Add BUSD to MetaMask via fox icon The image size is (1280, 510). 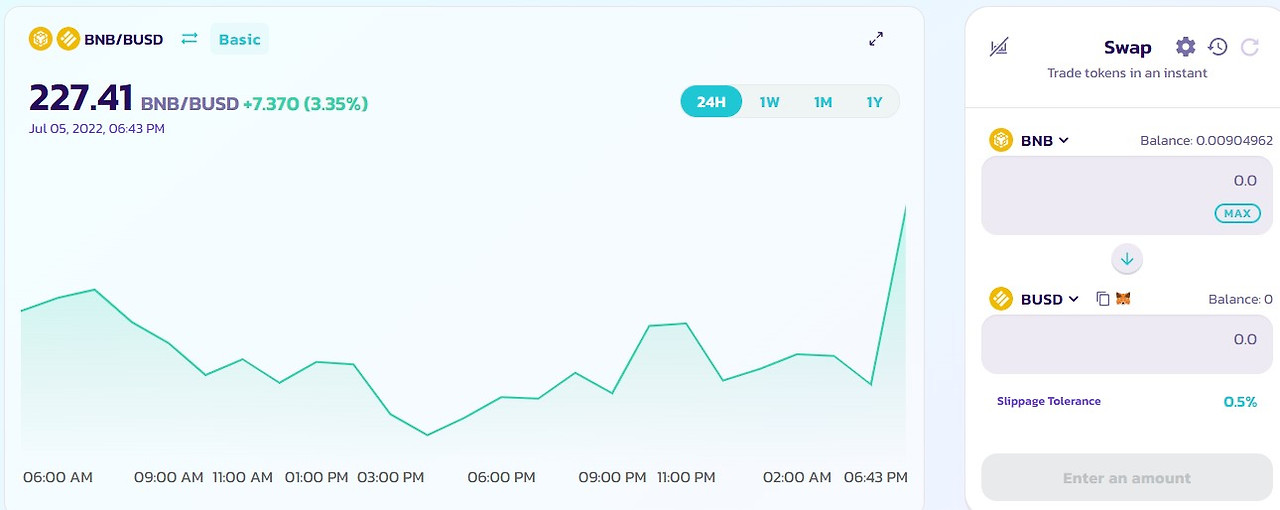click(1123, 298)
